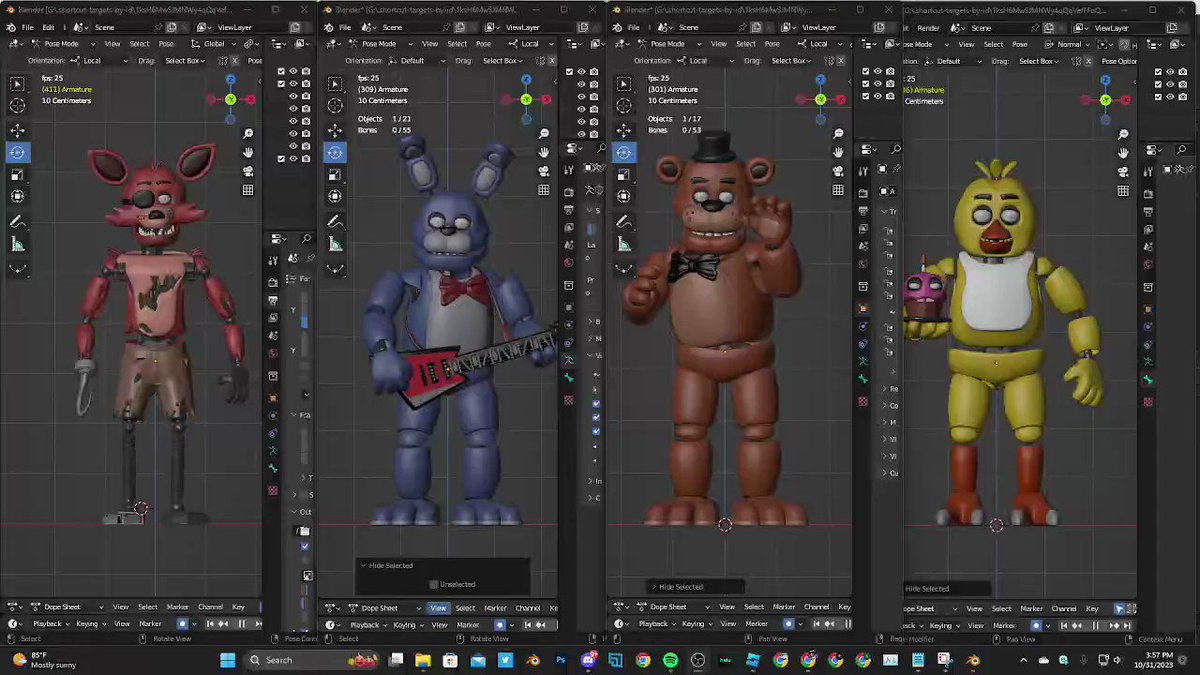Click the zoom magnifier in Foxy viewport
Image resolution: width=1200 pixels, height=675 pixels.
point(248,133)
